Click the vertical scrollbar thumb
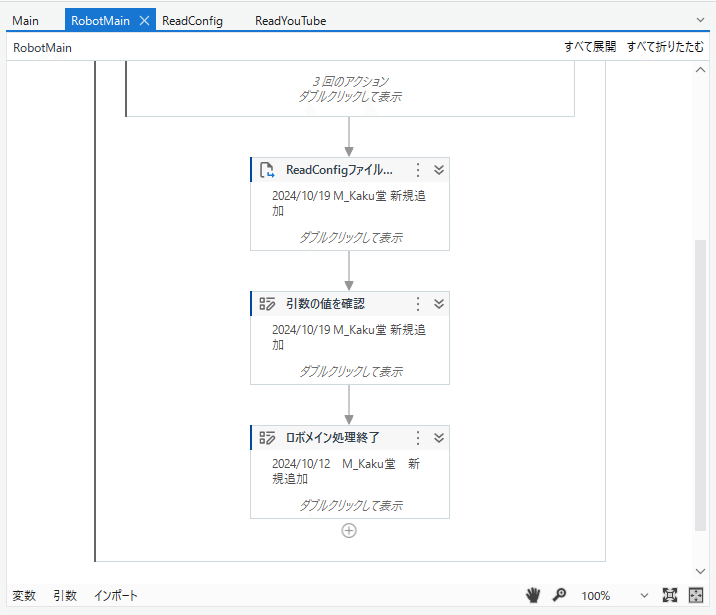Viewport: 716px width, 615px height. [x=700, y=385]
